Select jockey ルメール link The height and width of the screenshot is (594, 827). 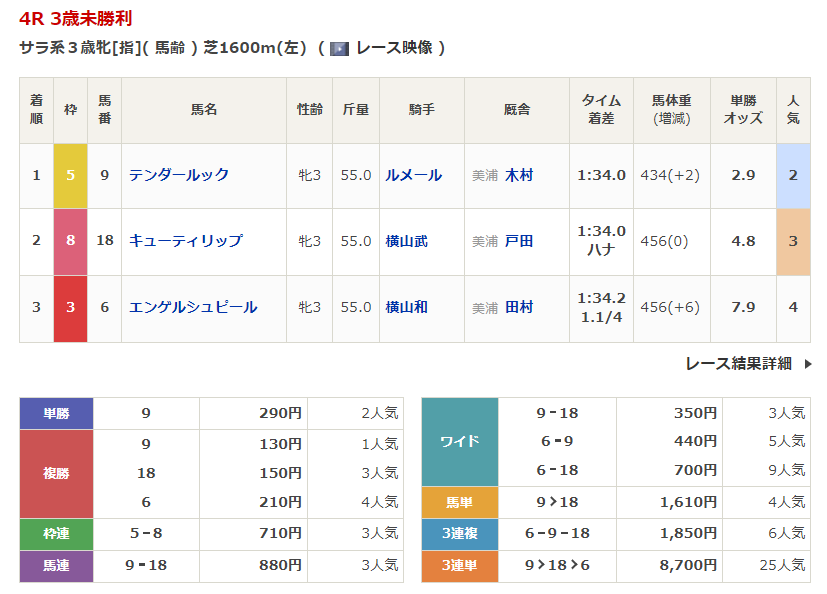(x=413, y=175)
